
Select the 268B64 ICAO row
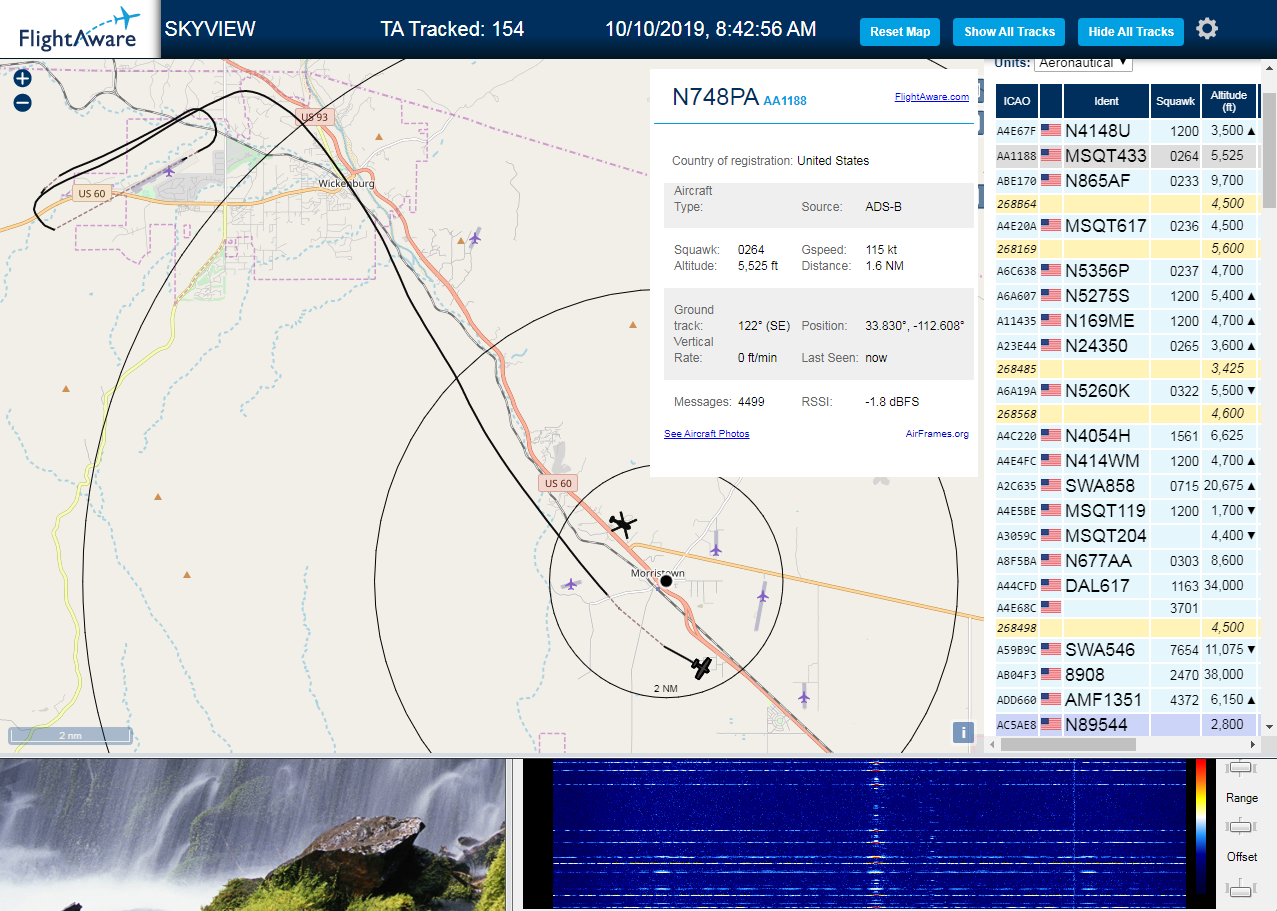[1127, 204]
